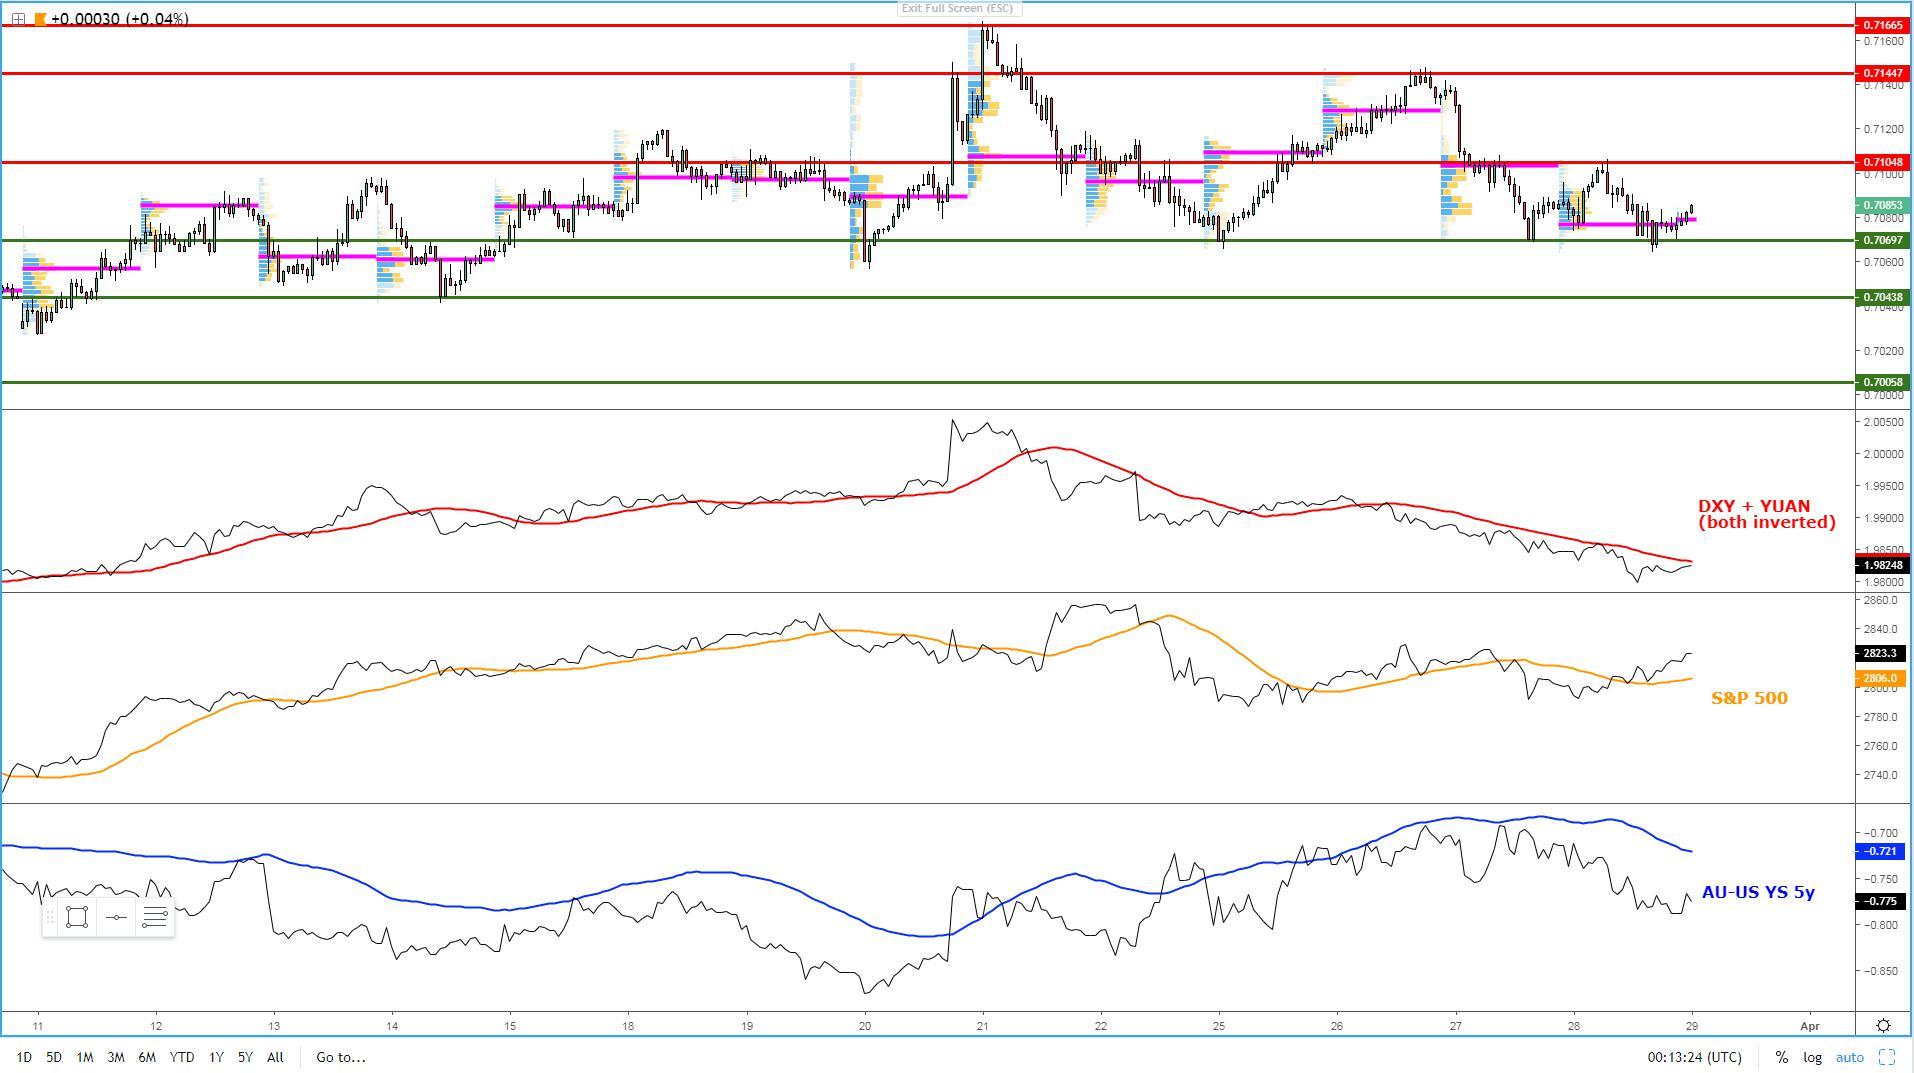The height and width of the screenshot is (1073, 1914).
Task: Select the 0.70058 support price label
Action: pos(1883,382)
